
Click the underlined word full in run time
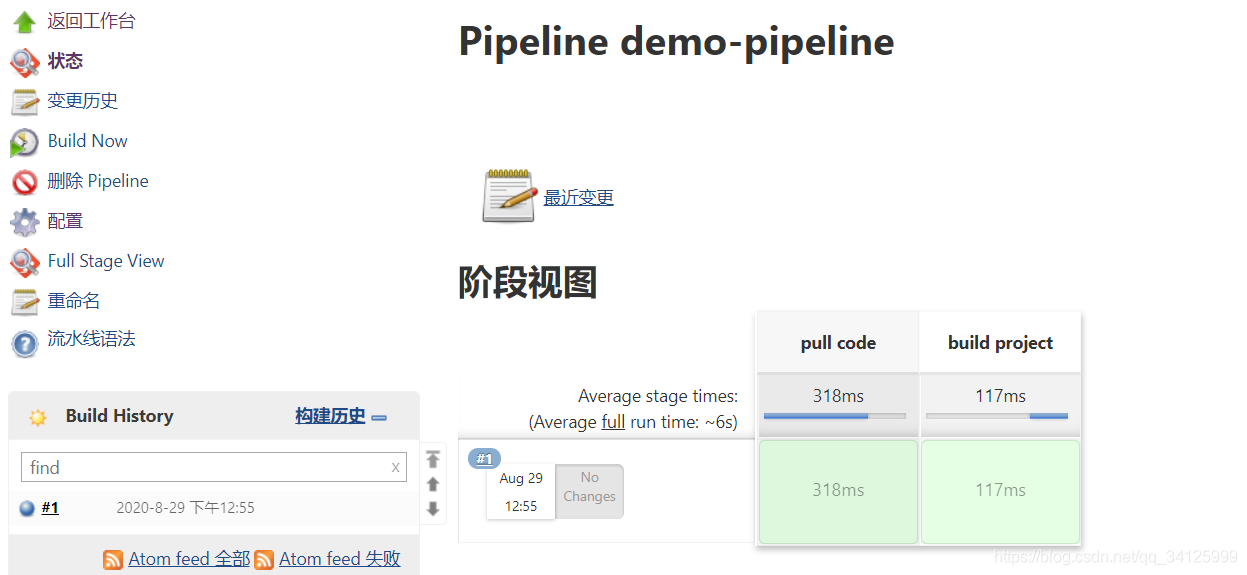(613, 422)
